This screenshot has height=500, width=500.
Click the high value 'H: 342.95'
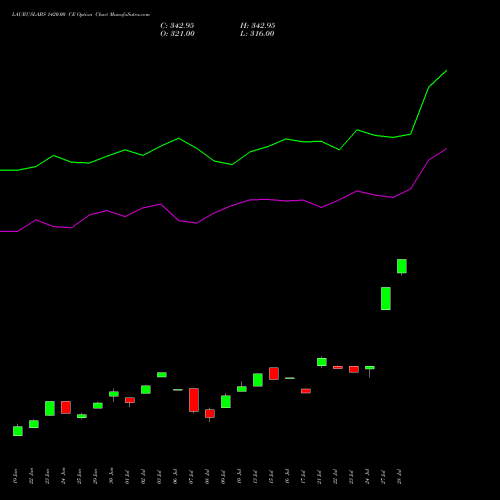pos(258,26)
